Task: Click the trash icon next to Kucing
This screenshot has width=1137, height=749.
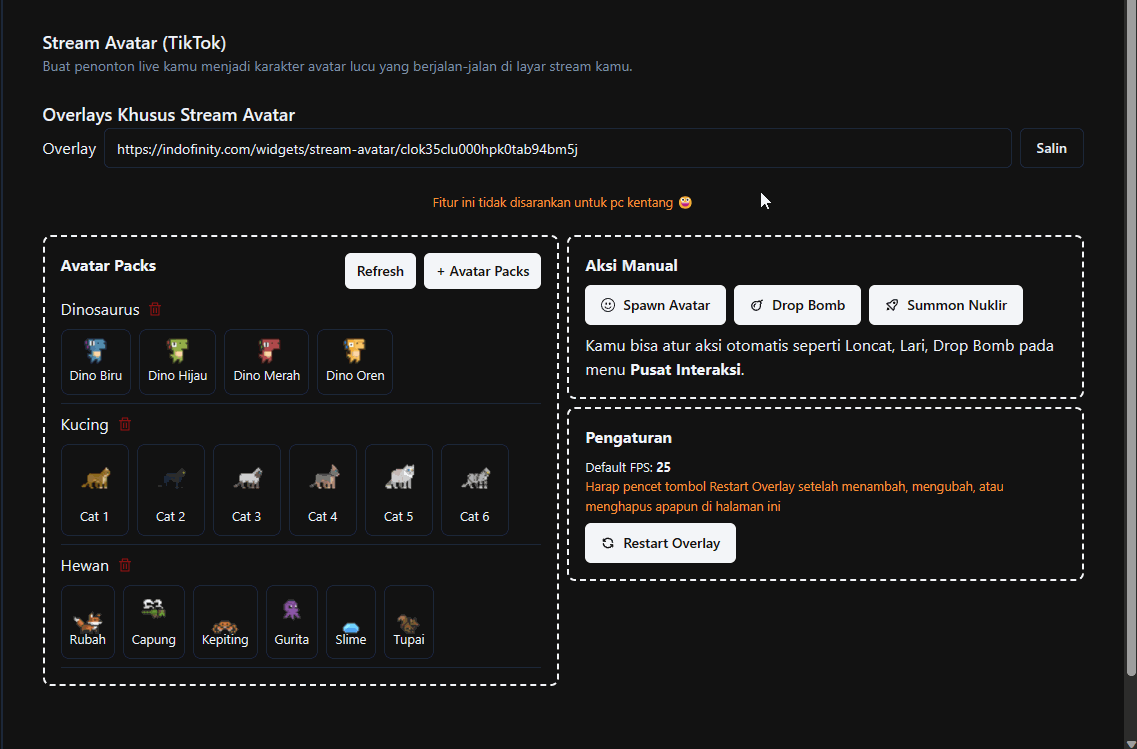Action: pyautogui.click(x=125, y=425)
